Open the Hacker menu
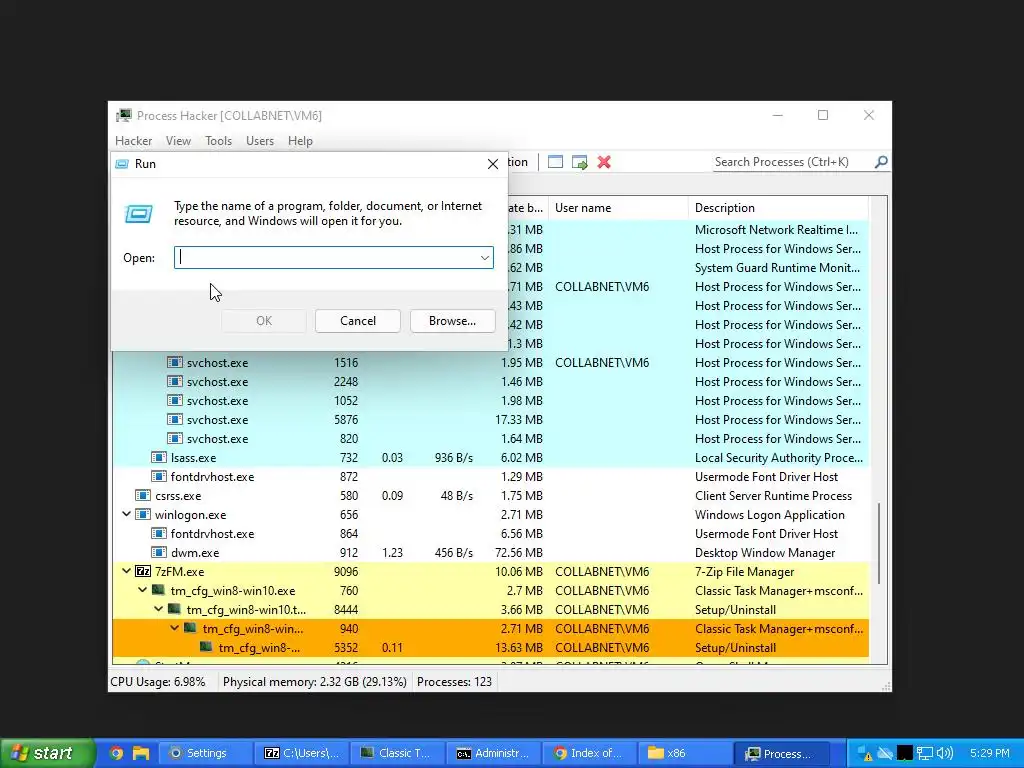The image size is (1024, 768). 133,141
